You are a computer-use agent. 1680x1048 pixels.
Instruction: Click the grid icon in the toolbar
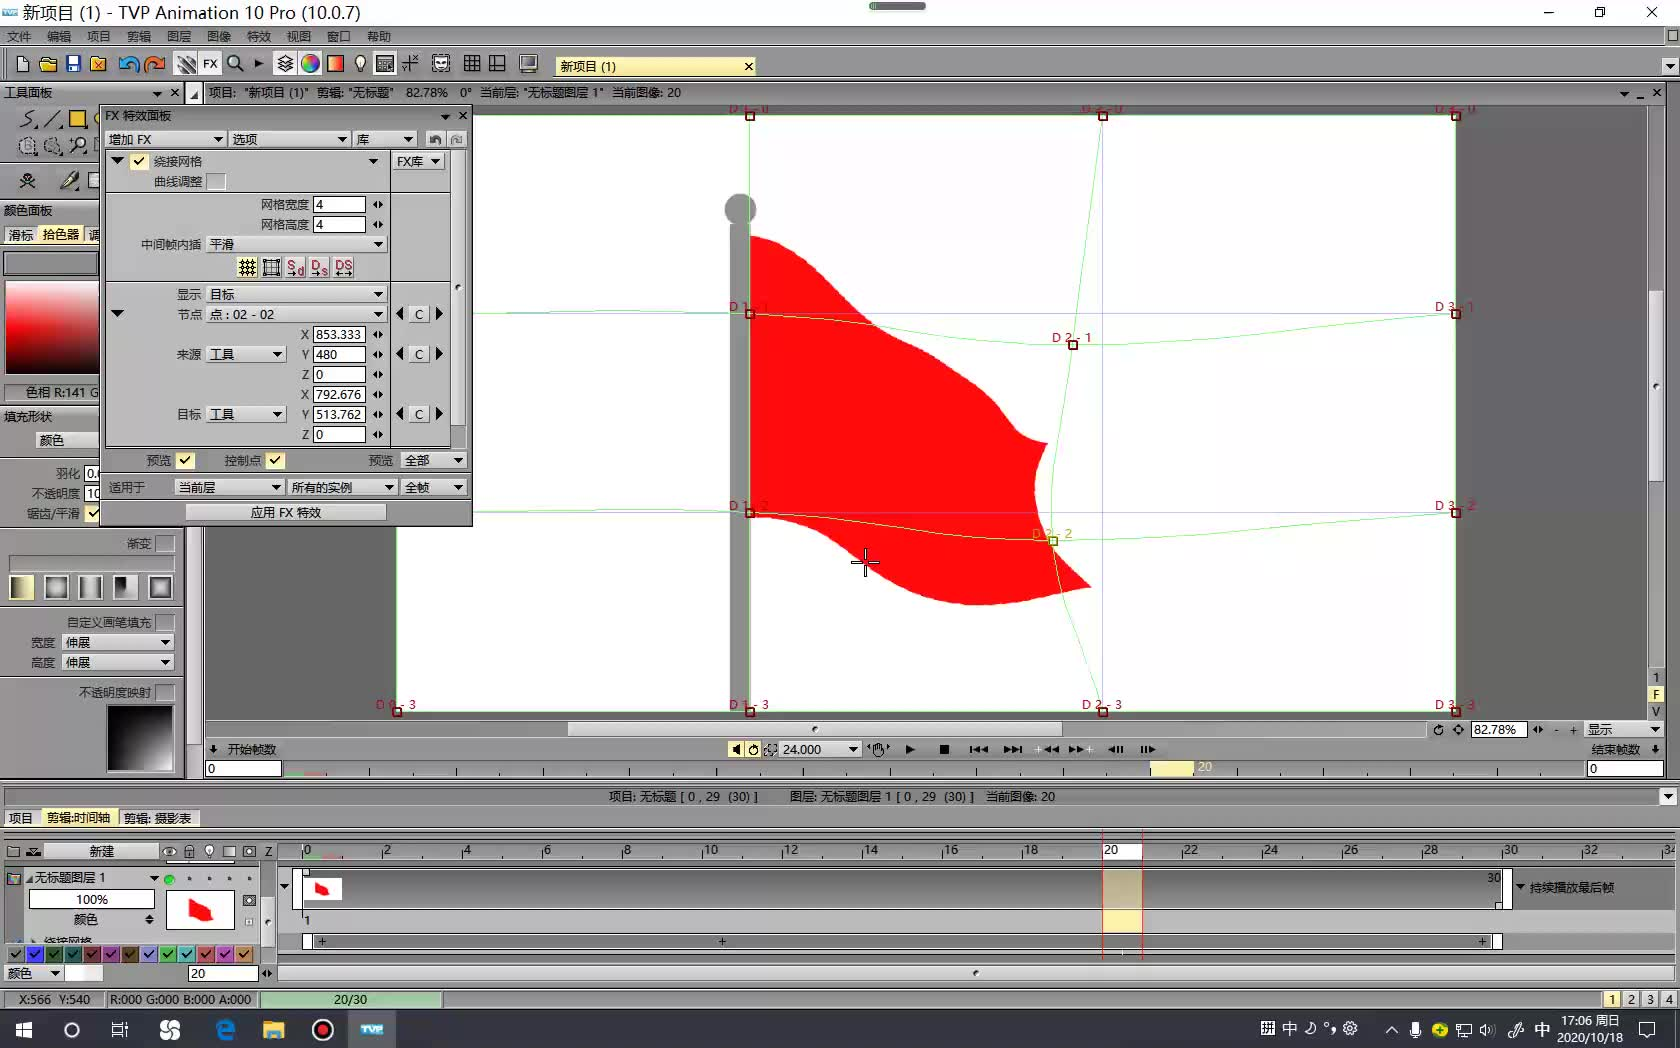(x=472, y=64)
